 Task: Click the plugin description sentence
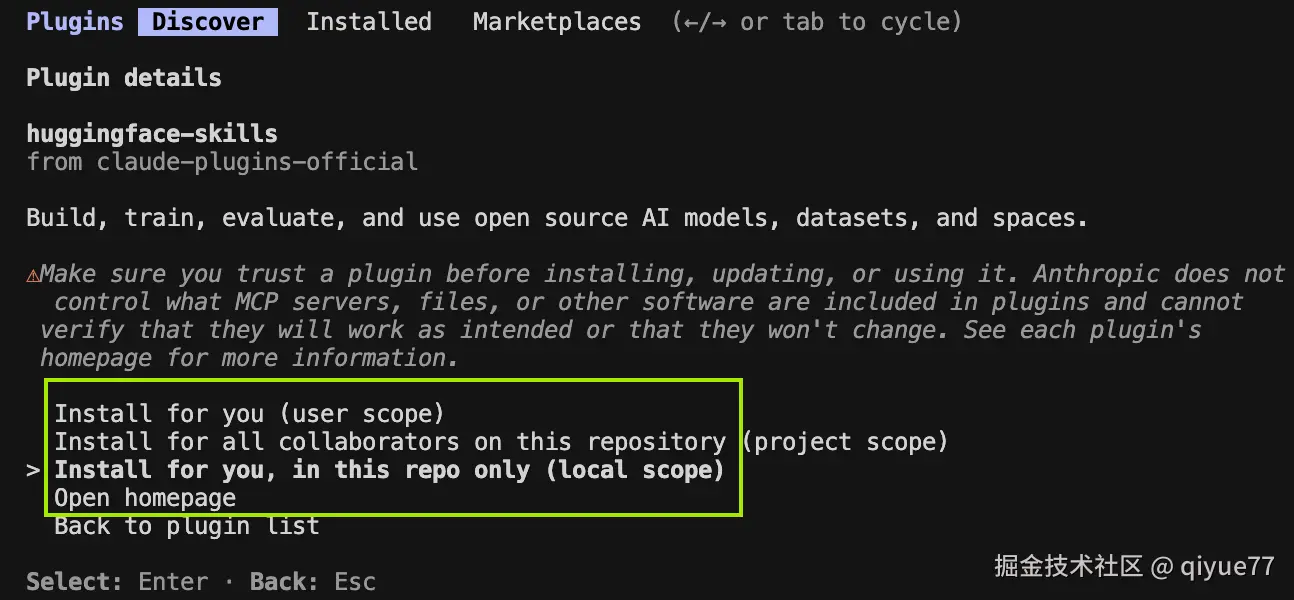point(556,218)
